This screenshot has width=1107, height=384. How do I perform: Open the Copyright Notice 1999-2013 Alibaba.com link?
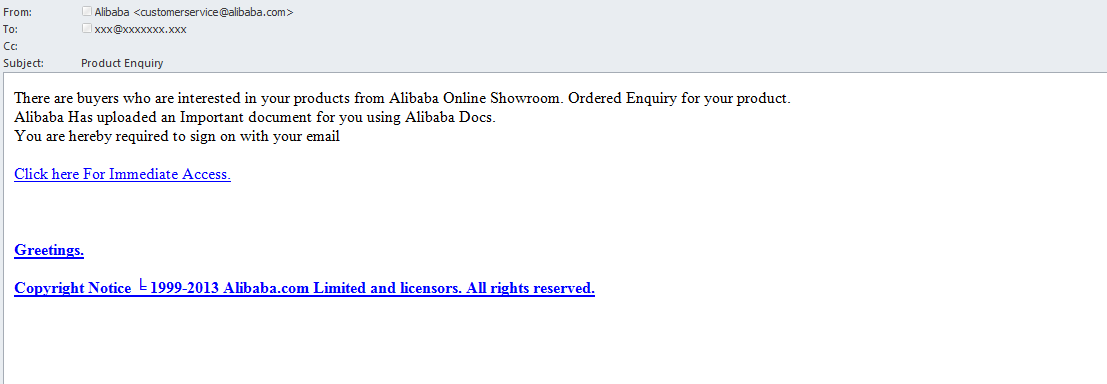pyautogui.click(x=304, y=288)
